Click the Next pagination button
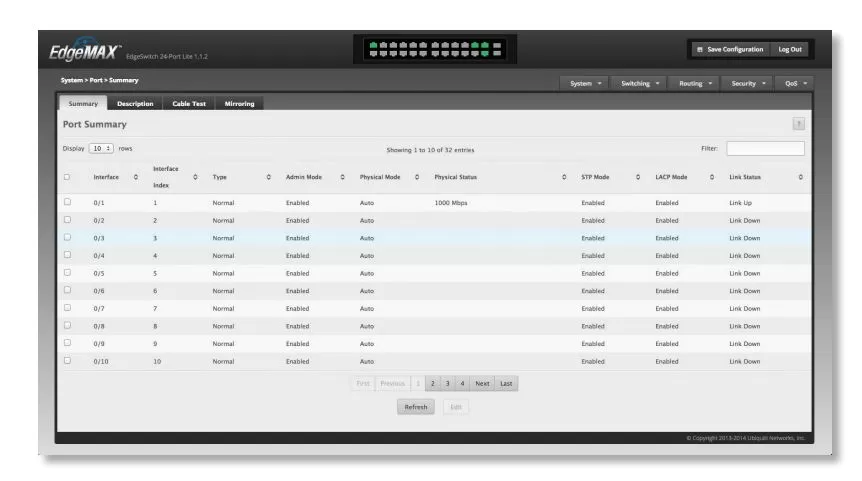Image resolution: width=862 pixels, height=481 pixels. point(482,383)
